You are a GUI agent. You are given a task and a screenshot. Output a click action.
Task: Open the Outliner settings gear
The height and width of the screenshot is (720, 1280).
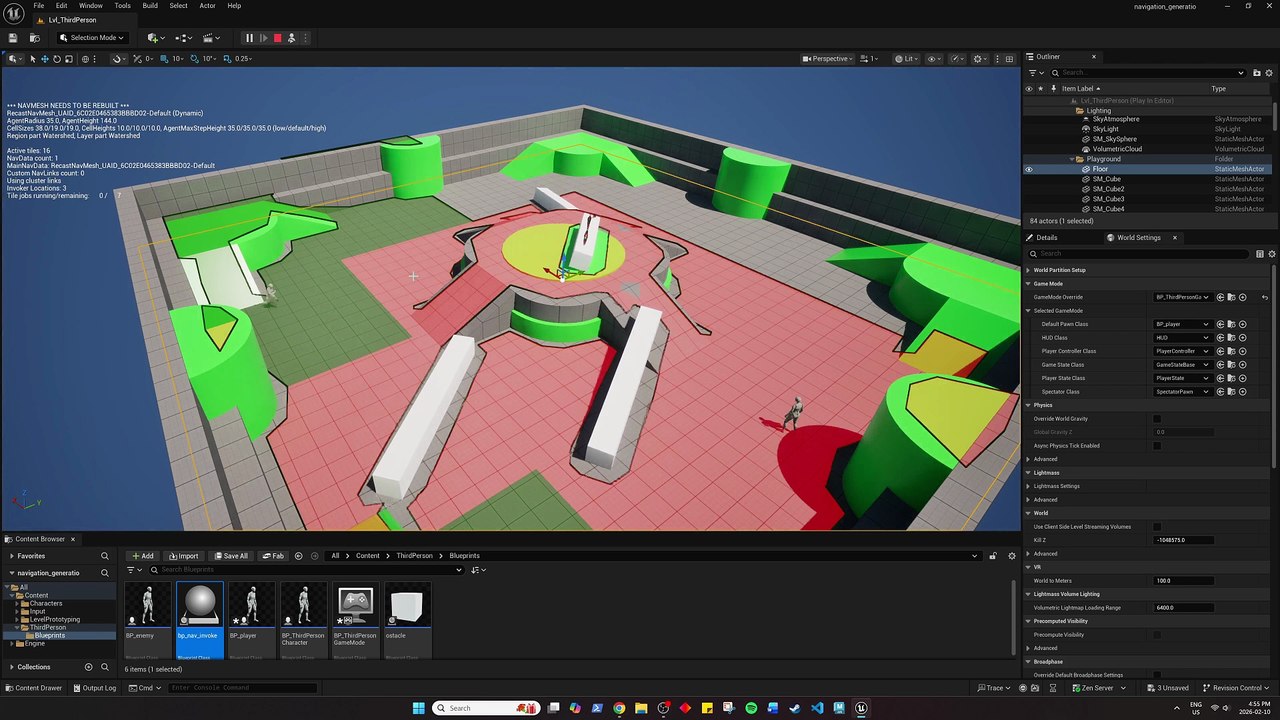[1270, 73]
